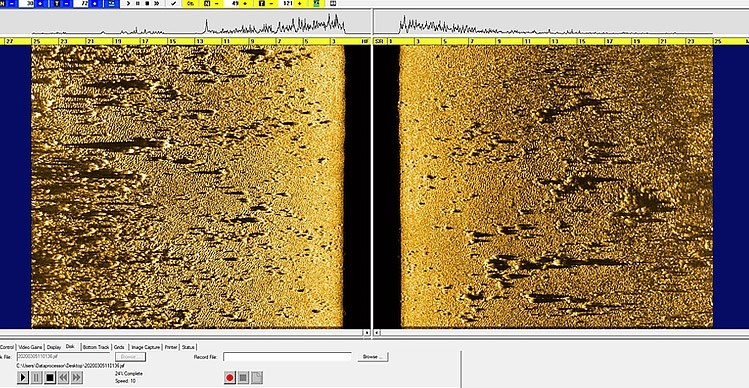Rewind the sonar file playback
The height and width of the screenshot is (388, 749).
coord(63,377)
